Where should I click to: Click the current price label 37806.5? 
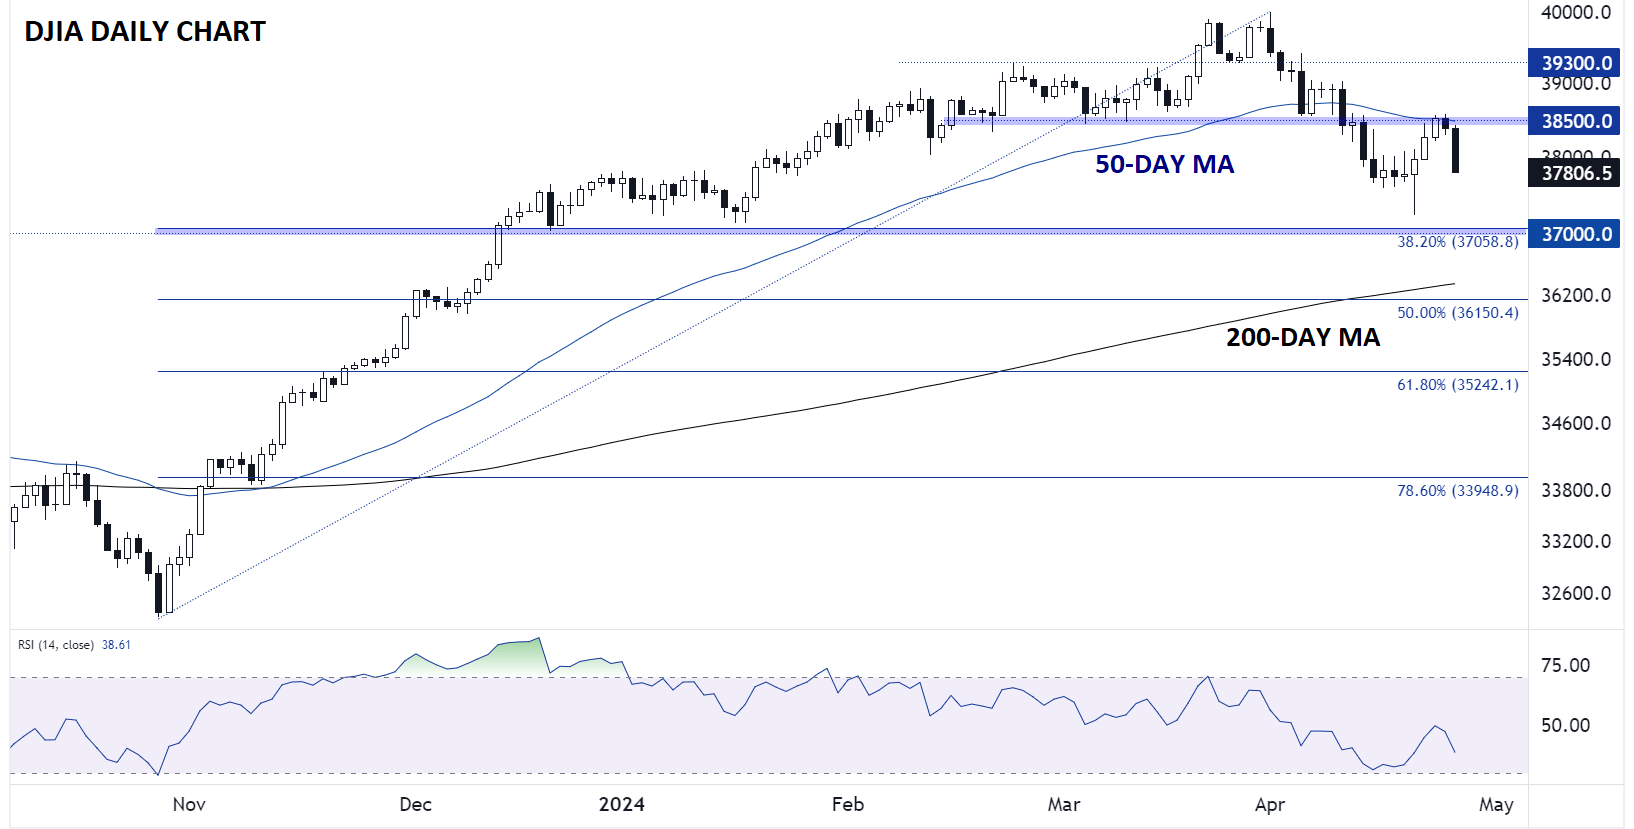pyautogui.click(x=1574, y=173)
